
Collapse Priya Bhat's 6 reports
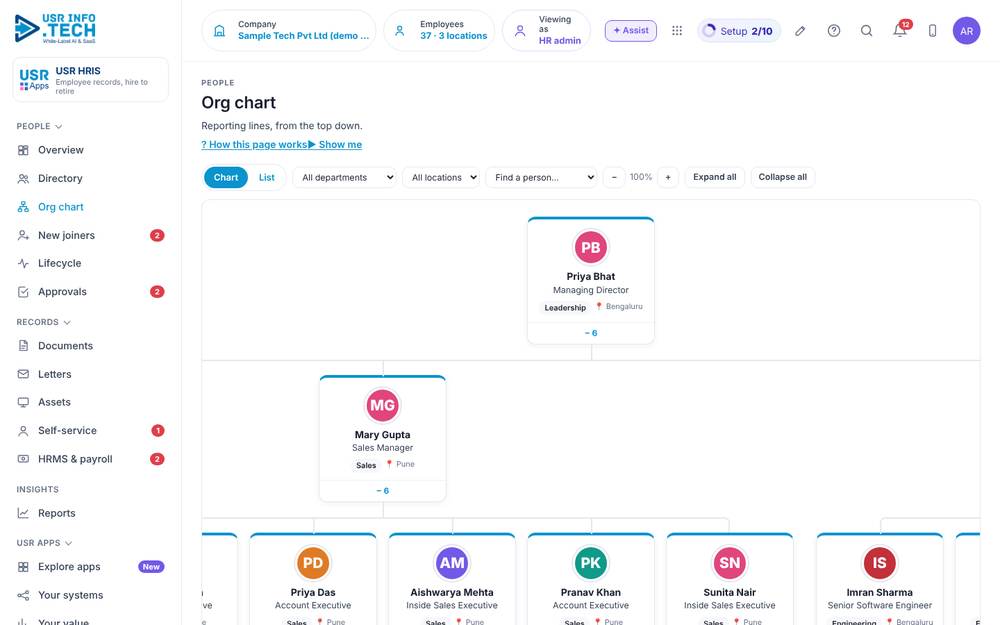(x=591, y=333)
